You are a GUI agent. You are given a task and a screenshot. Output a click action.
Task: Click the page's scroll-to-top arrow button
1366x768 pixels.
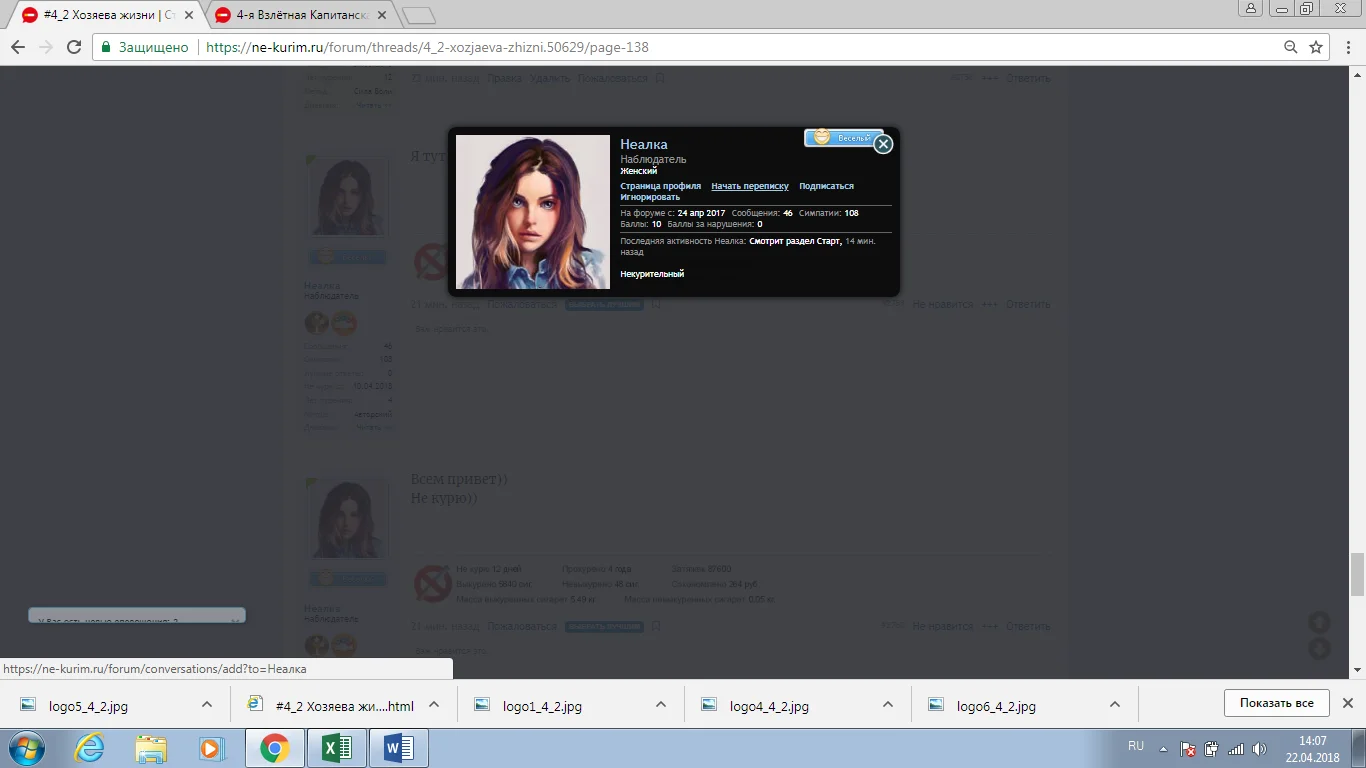1319,622
